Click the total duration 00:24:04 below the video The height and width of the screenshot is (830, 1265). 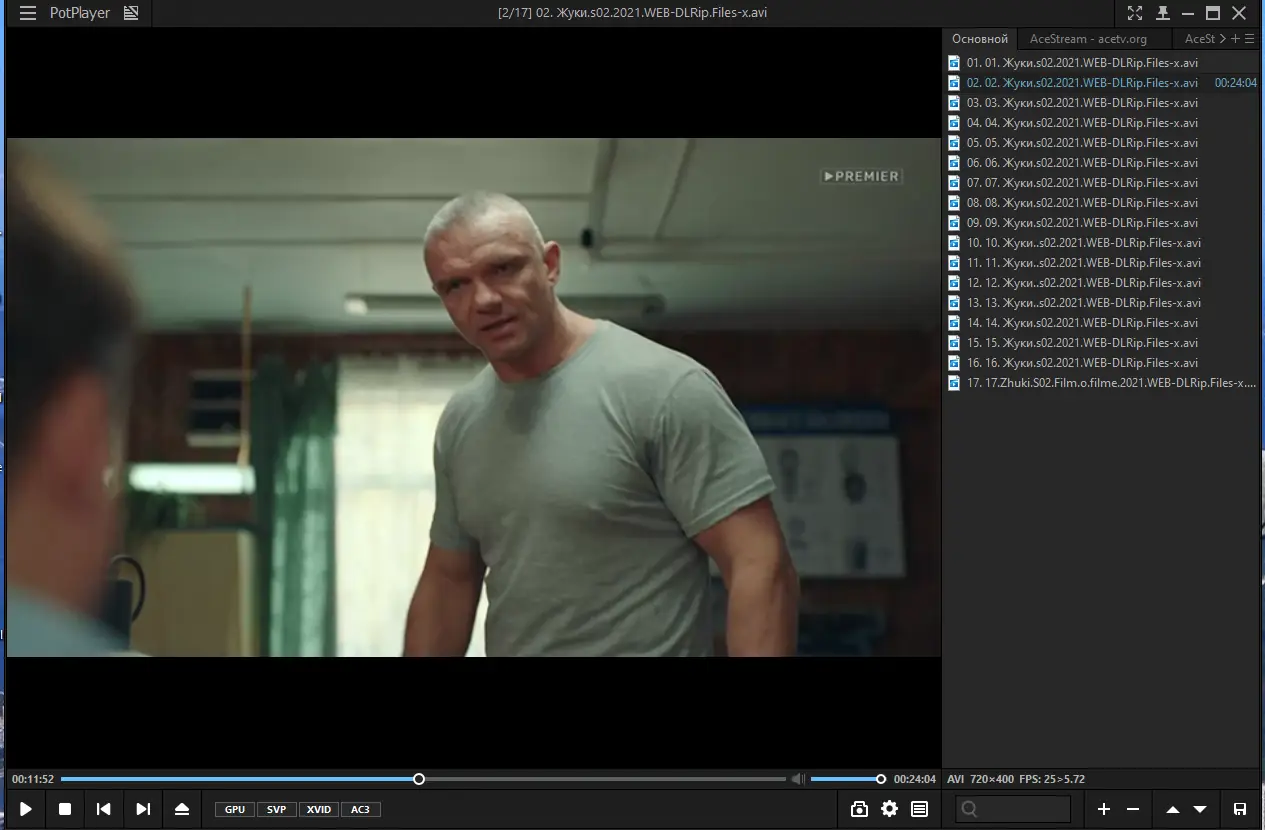tap(915, 779)
